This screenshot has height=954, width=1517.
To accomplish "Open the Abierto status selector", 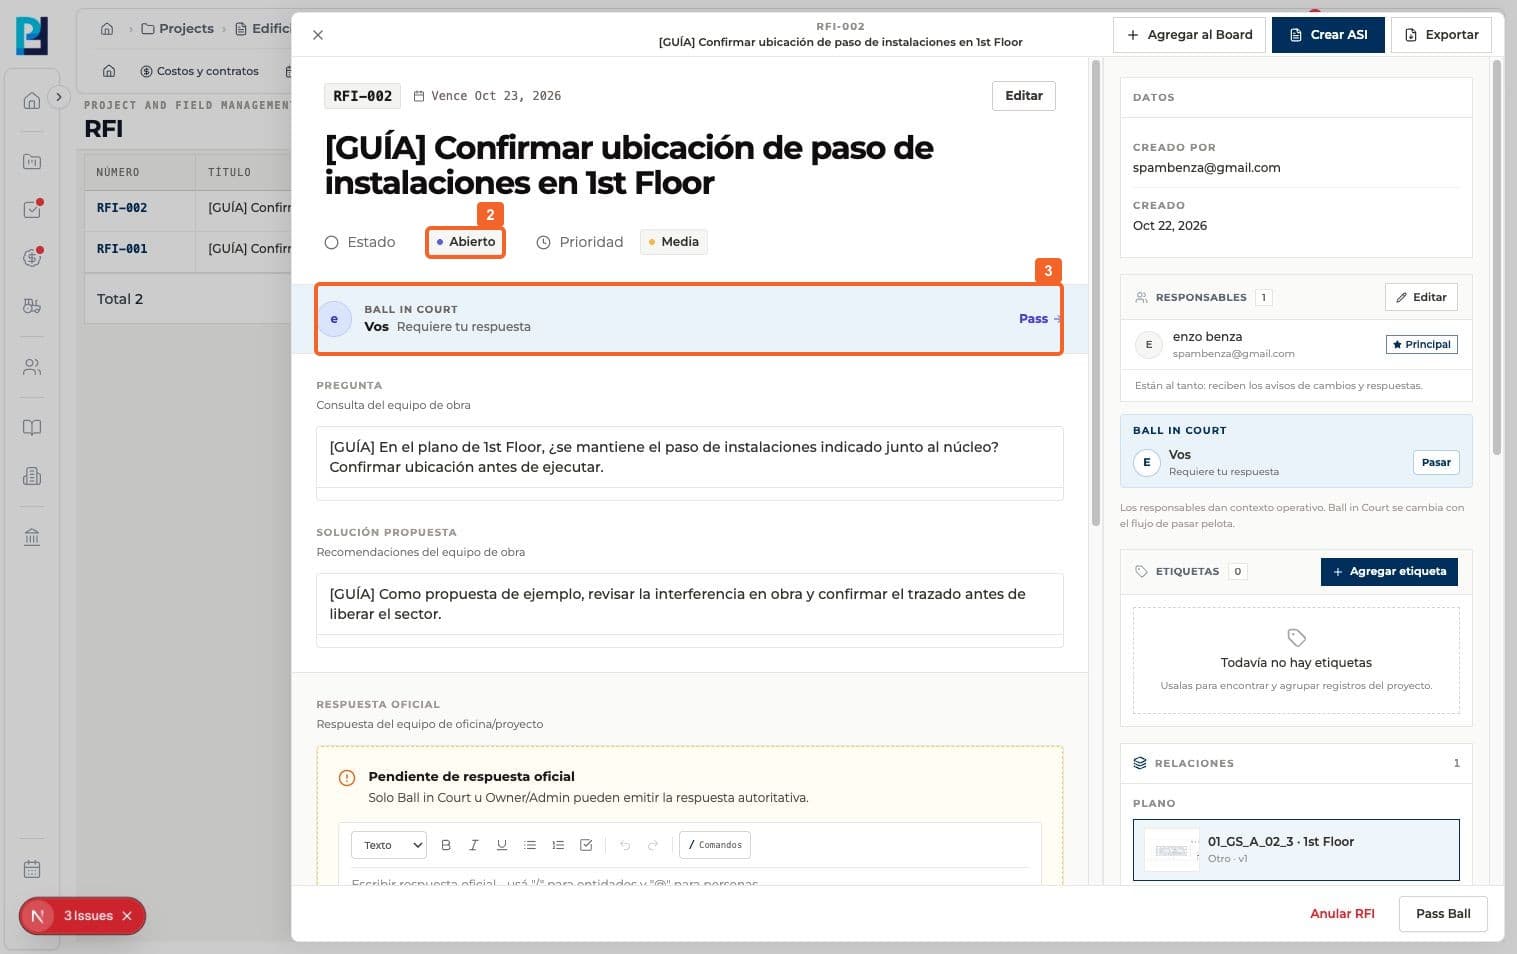I will tap(465, 242).
